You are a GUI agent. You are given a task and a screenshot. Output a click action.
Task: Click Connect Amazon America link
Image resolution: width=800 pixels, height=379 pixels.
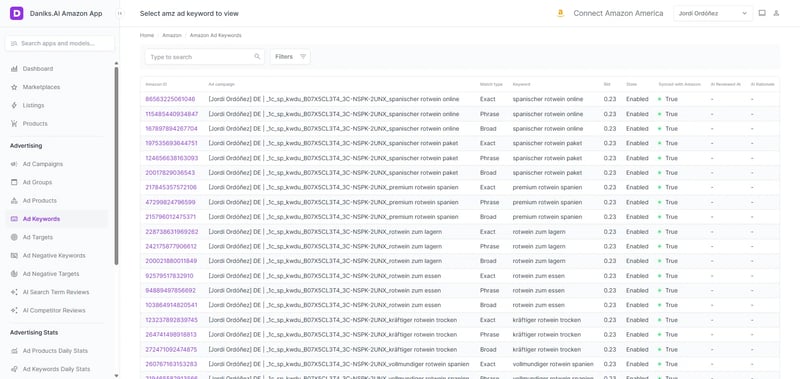point(618,13)
